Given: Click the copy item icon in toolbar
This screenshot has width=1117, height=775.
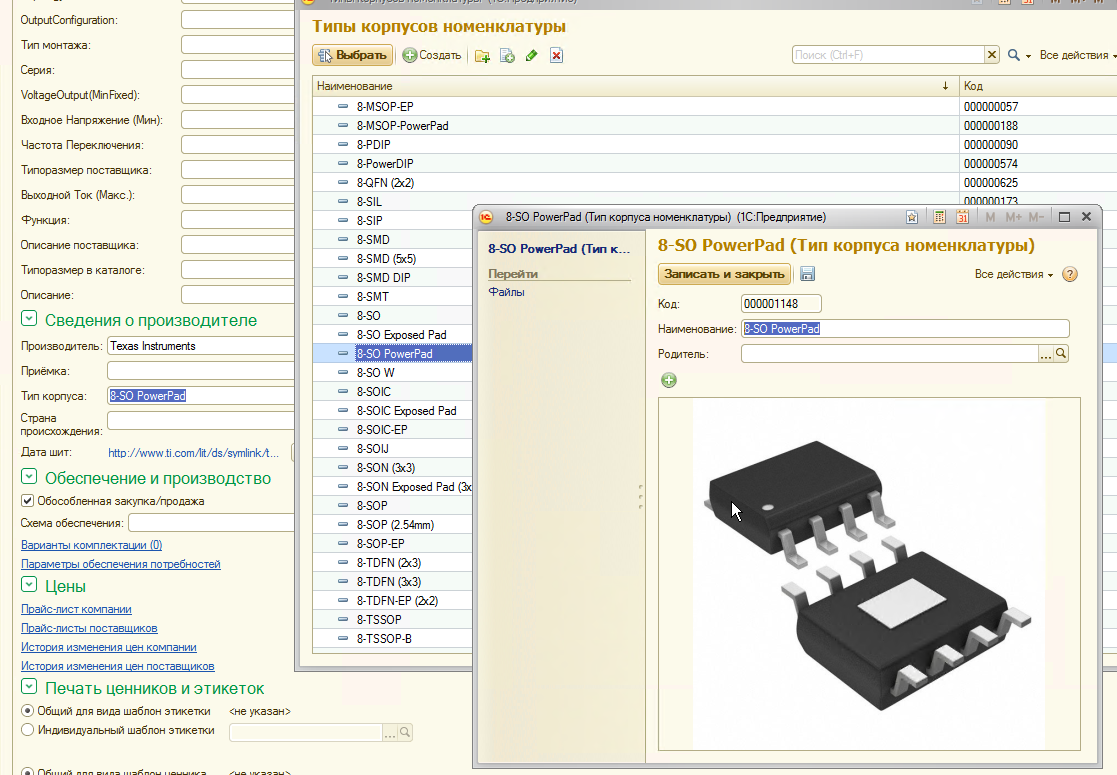Looking at the screenshot, I should pos(507,56).
